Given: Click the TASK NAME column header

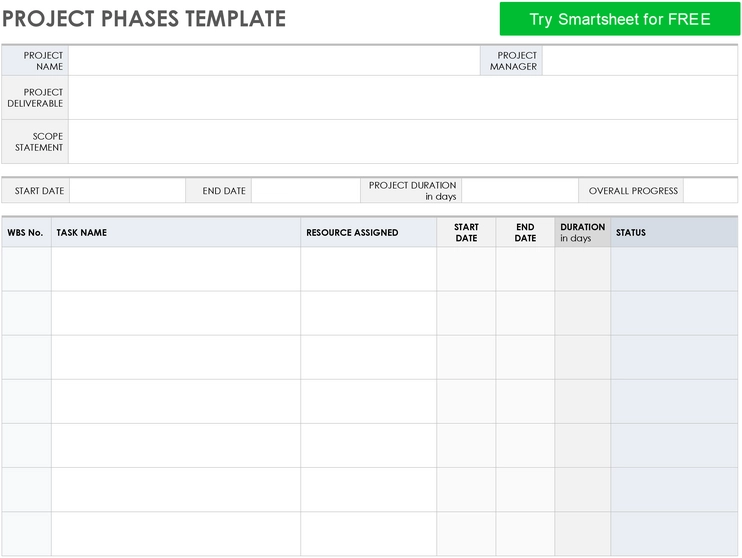Looking at the screenshot, I should point(176,232).
